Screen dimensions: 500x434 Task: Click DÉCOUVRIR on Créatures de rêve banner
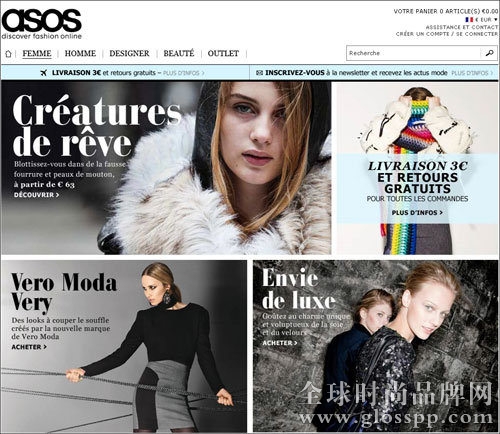(36, 195)
